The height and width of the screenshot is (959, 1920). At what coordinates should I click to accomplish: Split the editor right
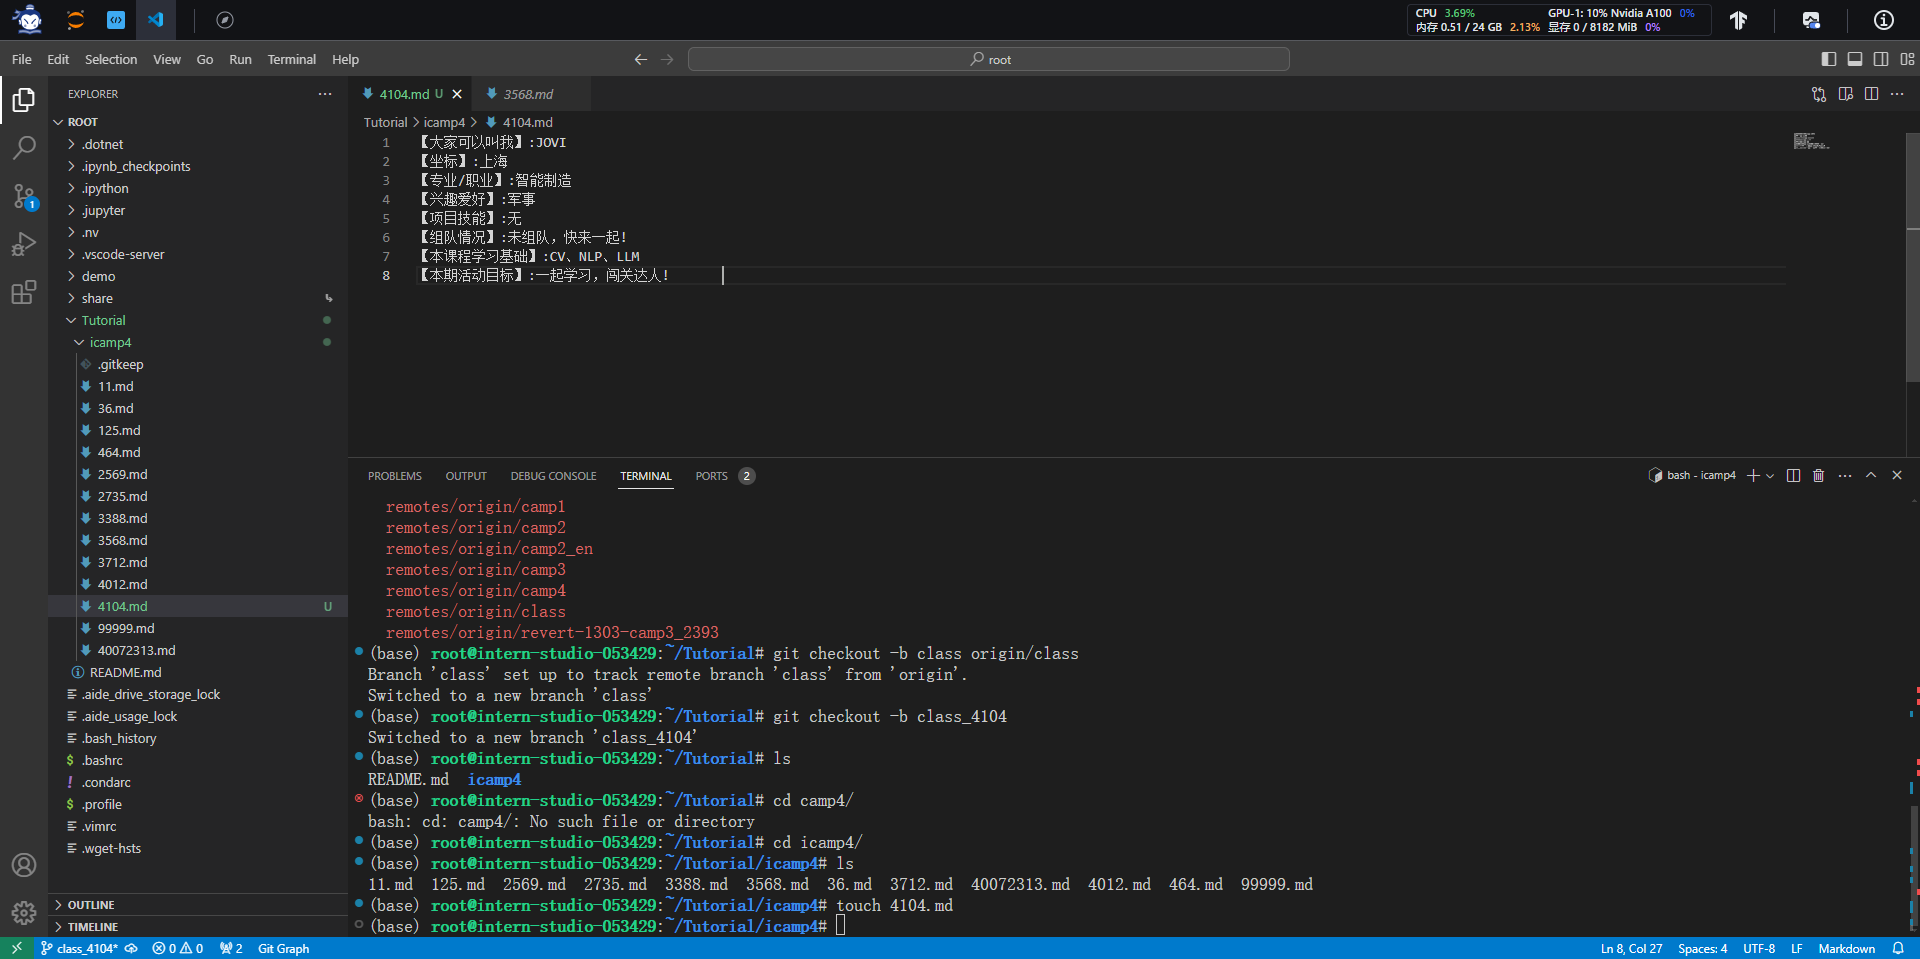tap(1872, 94)
